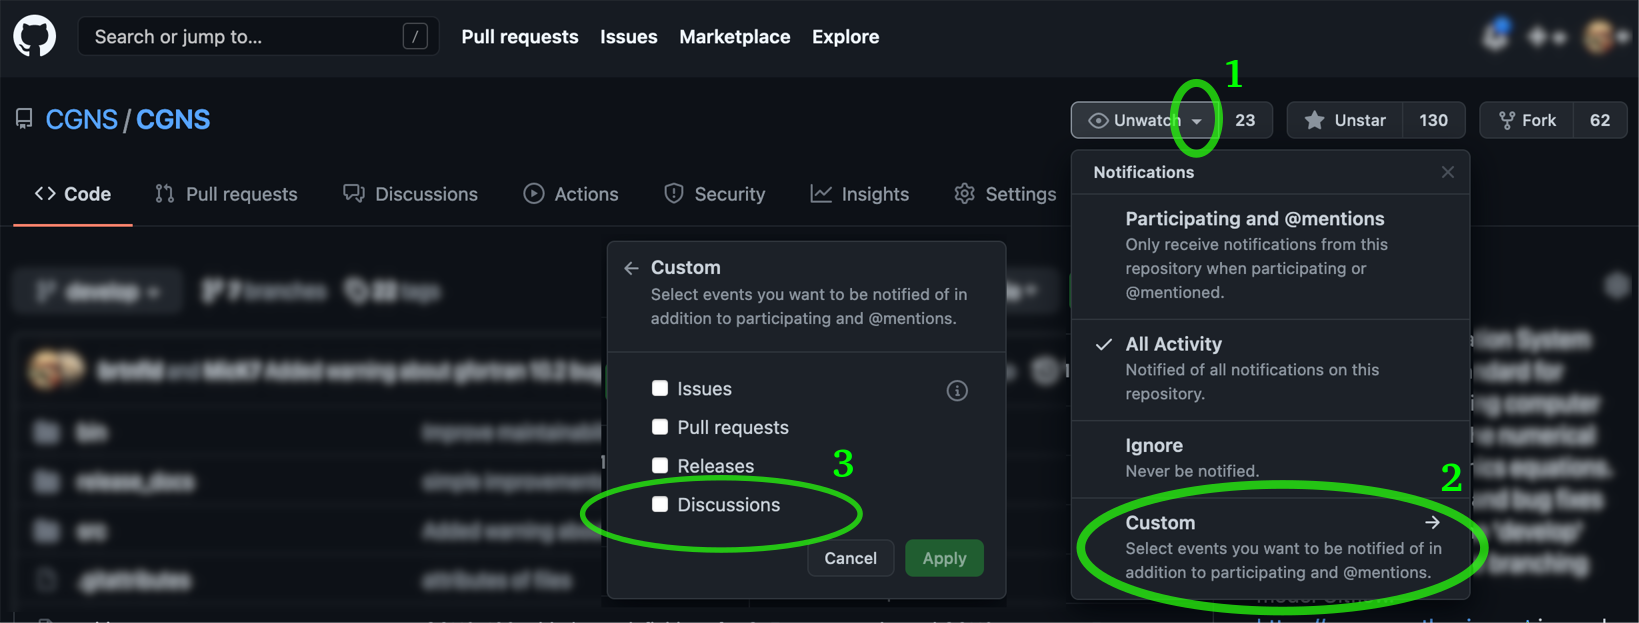Image resolution: width=1639 pixels, height=623 pixels.
Task: View the 62 forks count
Action: (x=1600, y=120)
